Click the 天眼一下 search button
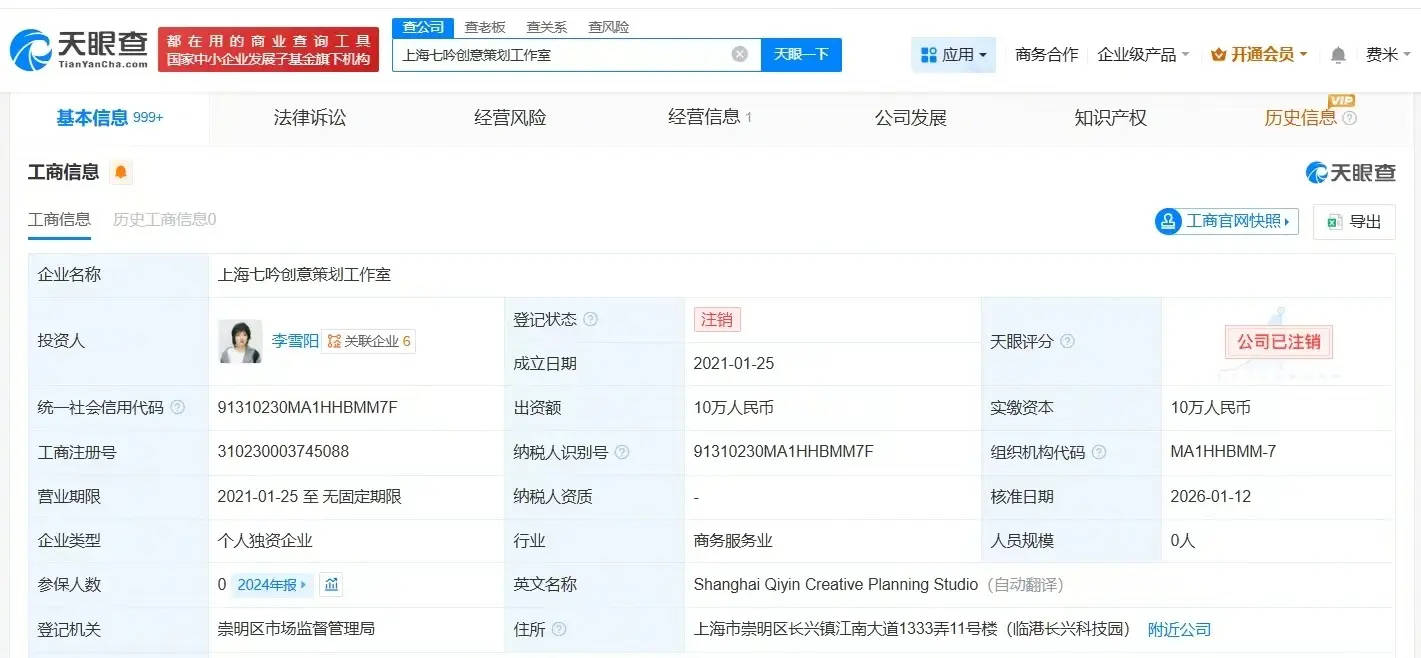Viewport: 1421px width, 658px height. pos(801,54)
